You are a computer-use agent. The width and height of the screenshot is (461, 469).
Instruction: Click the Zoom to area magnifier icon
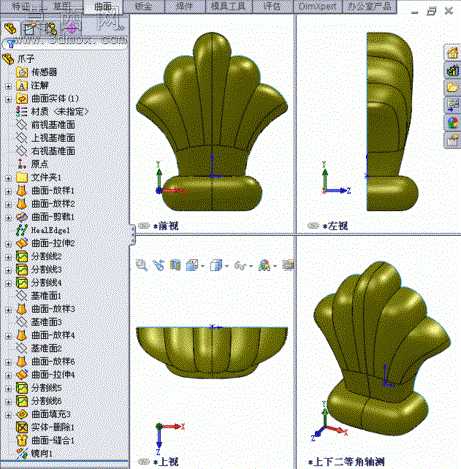tap(142, 265)
